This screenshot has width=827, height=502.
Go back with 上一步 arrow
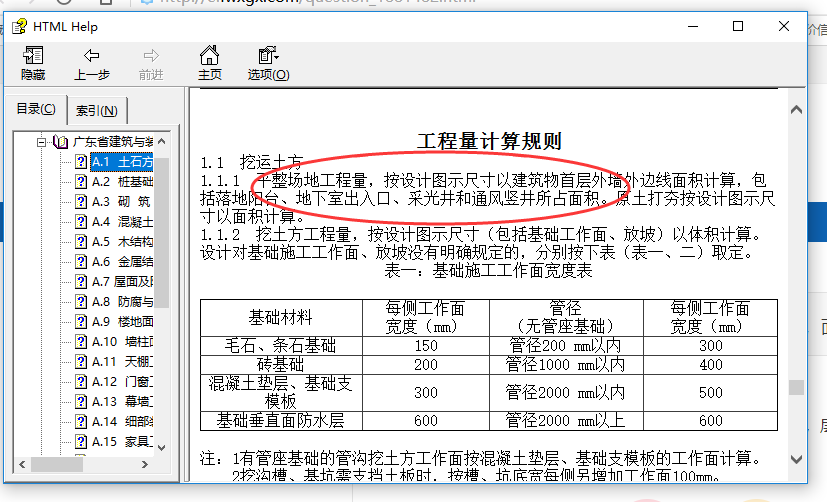coord(91,55)
